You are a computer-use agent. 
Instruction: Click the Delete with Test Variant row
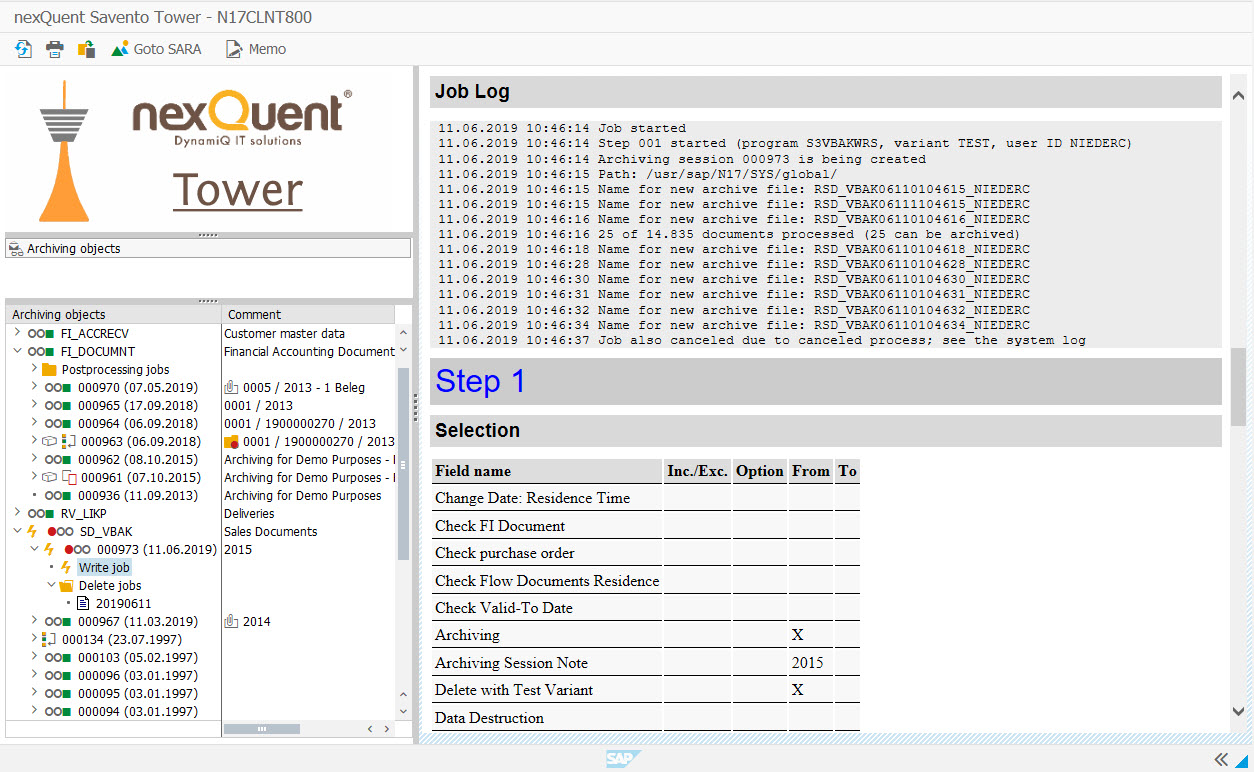coord(646,690)
